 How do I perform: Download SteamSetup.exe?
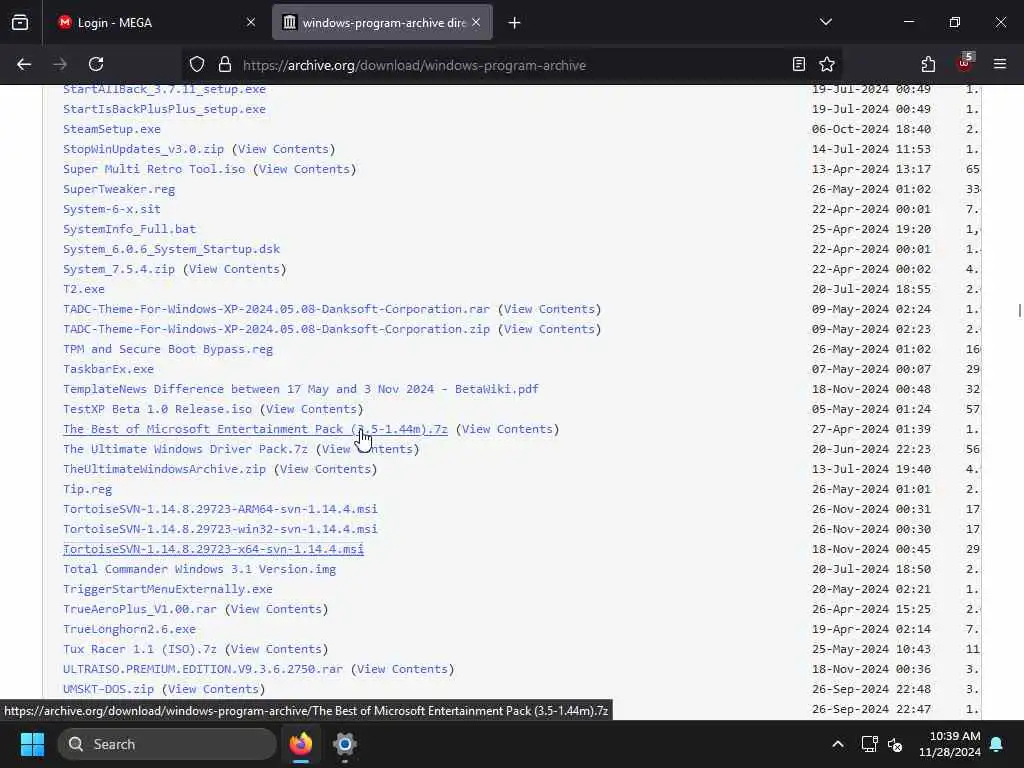(x=112, y=129)
